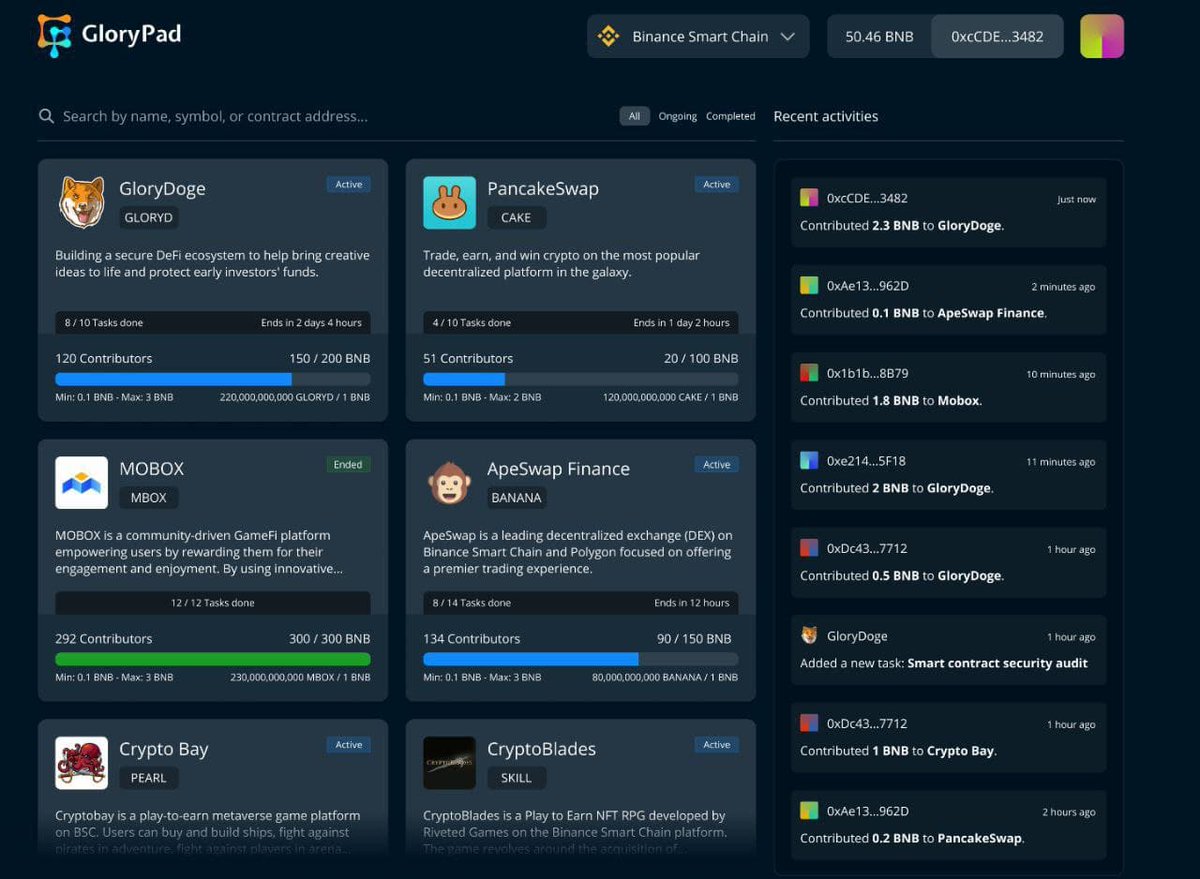
Task: Click MOBOX '12 / 12 Tasks done' bar
Action: (x=213, y=603)
